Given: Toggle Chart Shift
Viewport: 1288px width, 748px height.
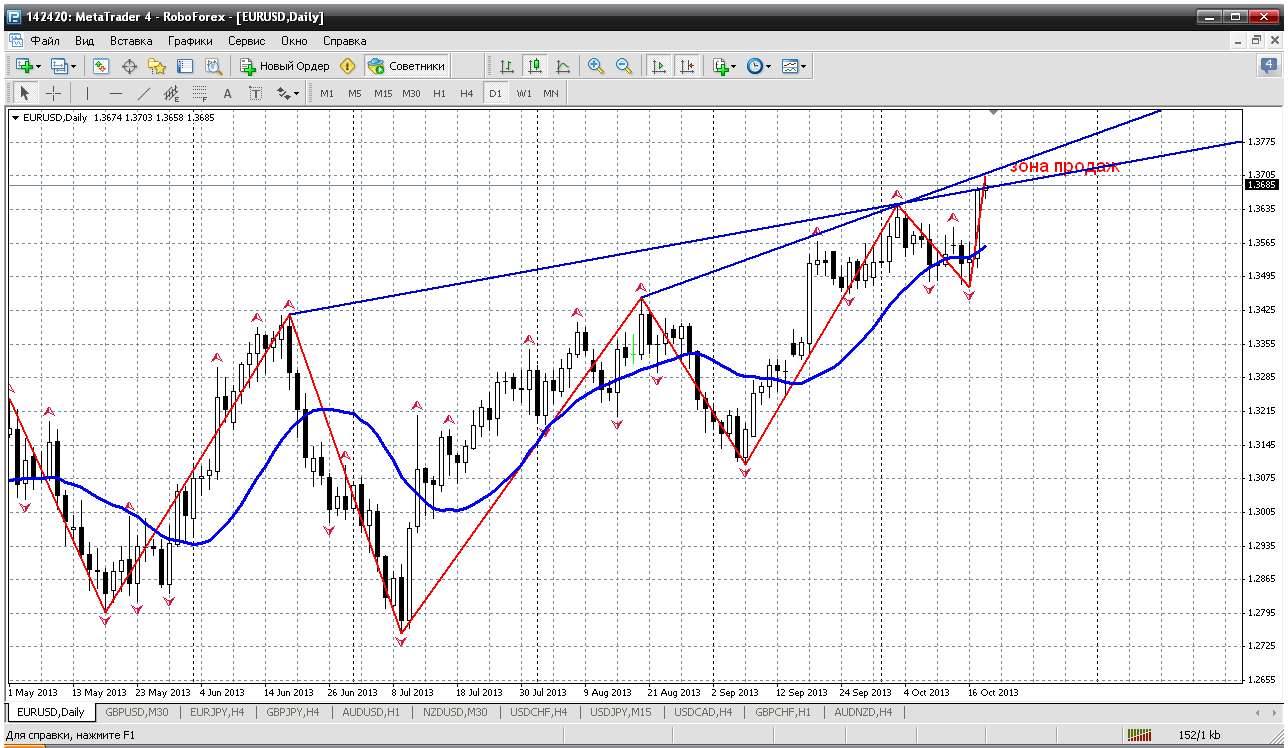Looking at the screenshot, I should (x=687, y=66).
